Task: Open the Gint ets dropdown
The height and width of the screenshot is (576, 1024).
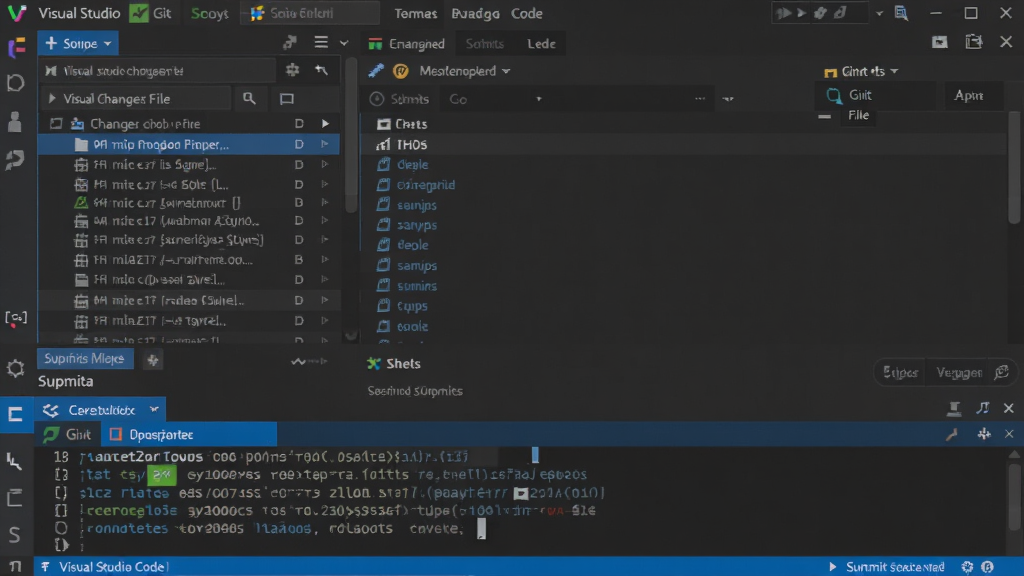Action: pos(862,71)
